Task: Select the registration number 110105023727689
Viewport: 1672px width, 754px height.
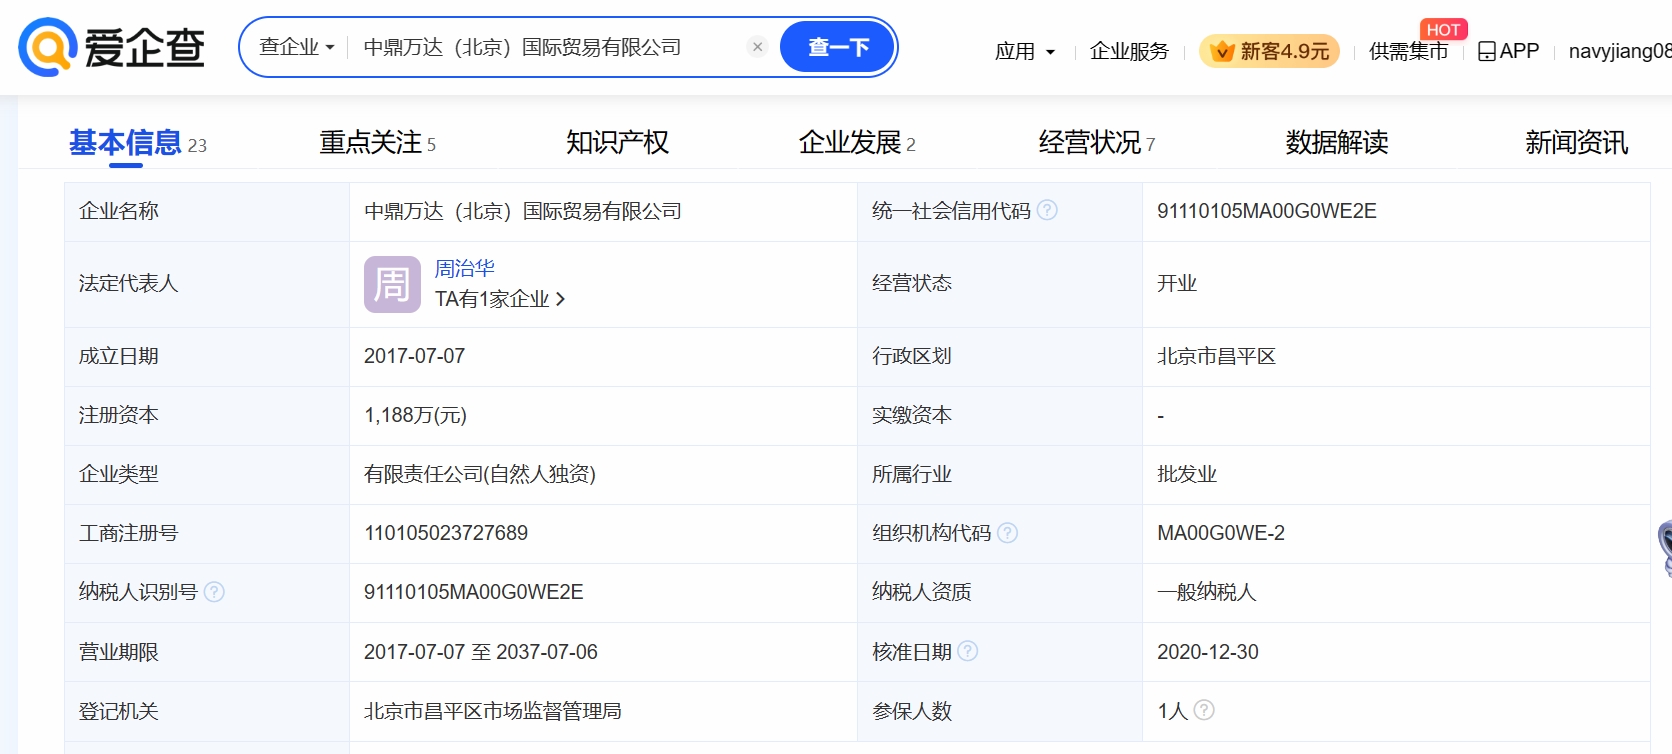Action: [446, 533]
